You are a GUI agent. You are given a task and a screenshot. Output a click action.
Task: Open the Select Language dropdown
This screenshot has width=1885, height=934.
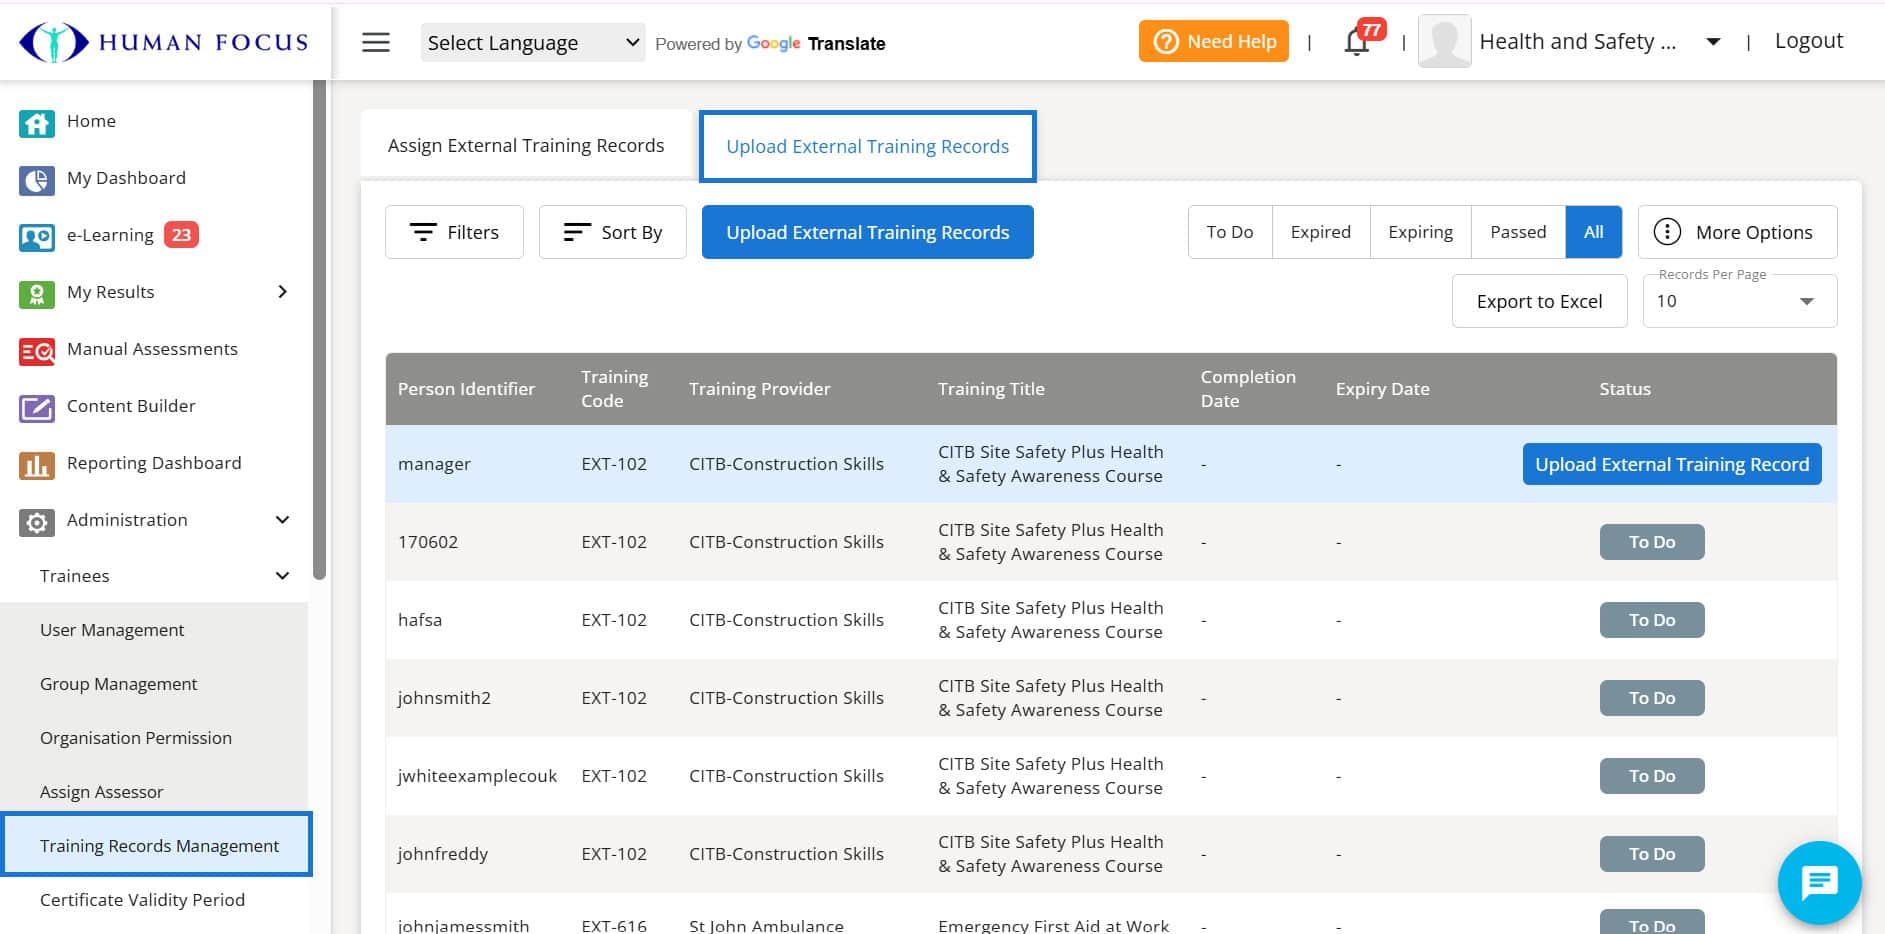pyautogui.click(x=532, y=42)
